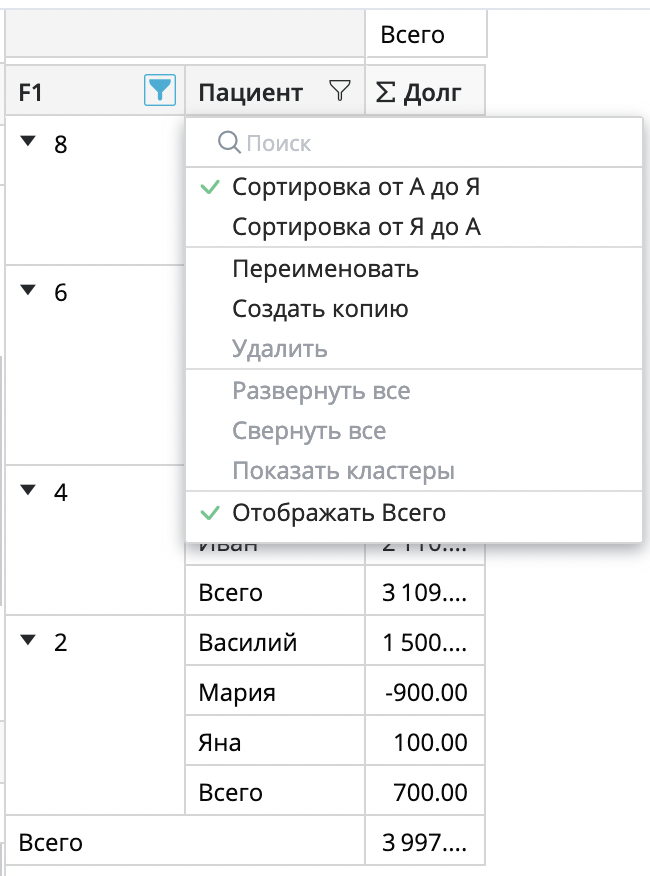Collapse group 4 disclosure triangle
The height and width of the screenshot is (876, 650).
click(x=28, y=490)
